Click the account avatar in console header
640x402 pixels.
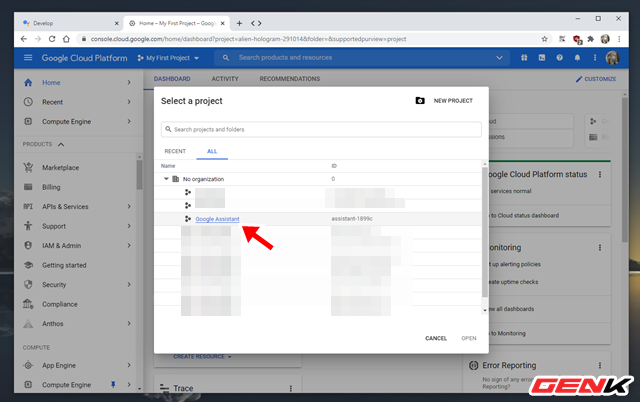612,58
